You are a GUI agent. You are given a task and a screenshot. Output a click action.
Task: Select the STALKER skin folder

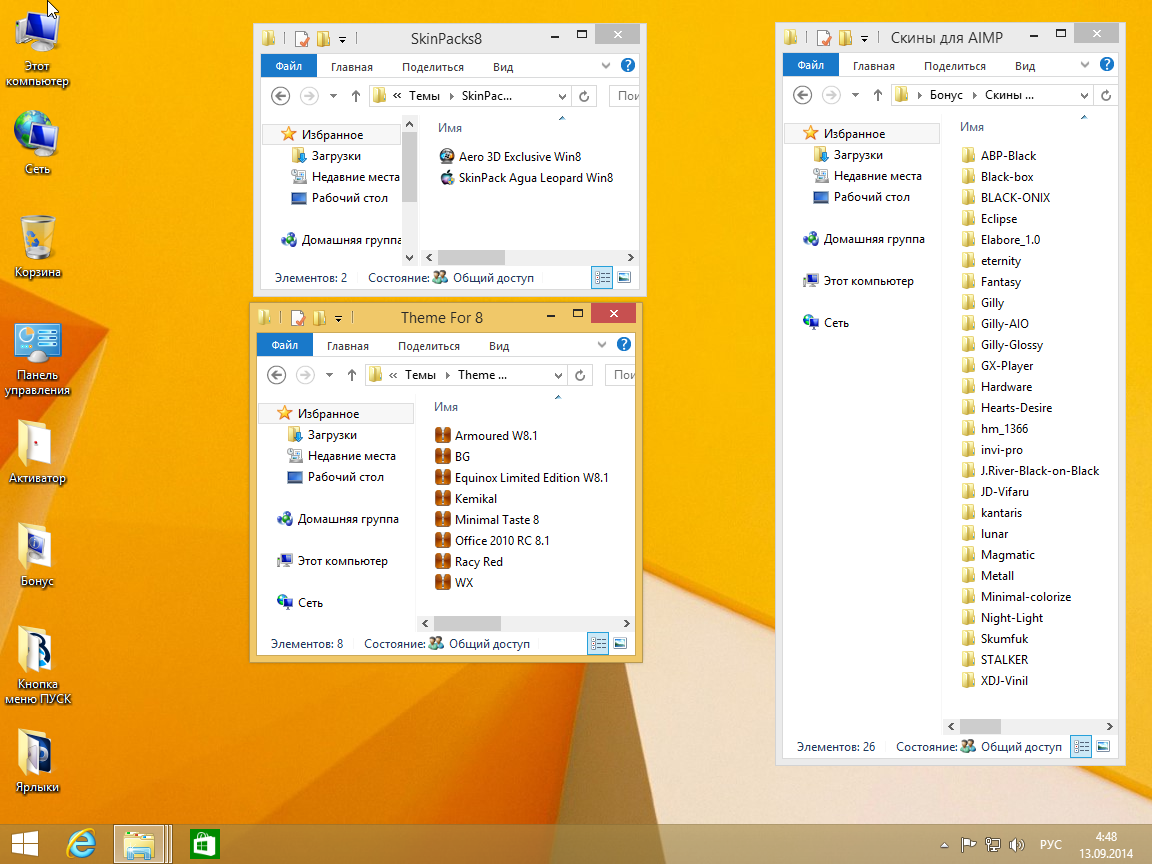pyautogui.click(x=995, y=660)
